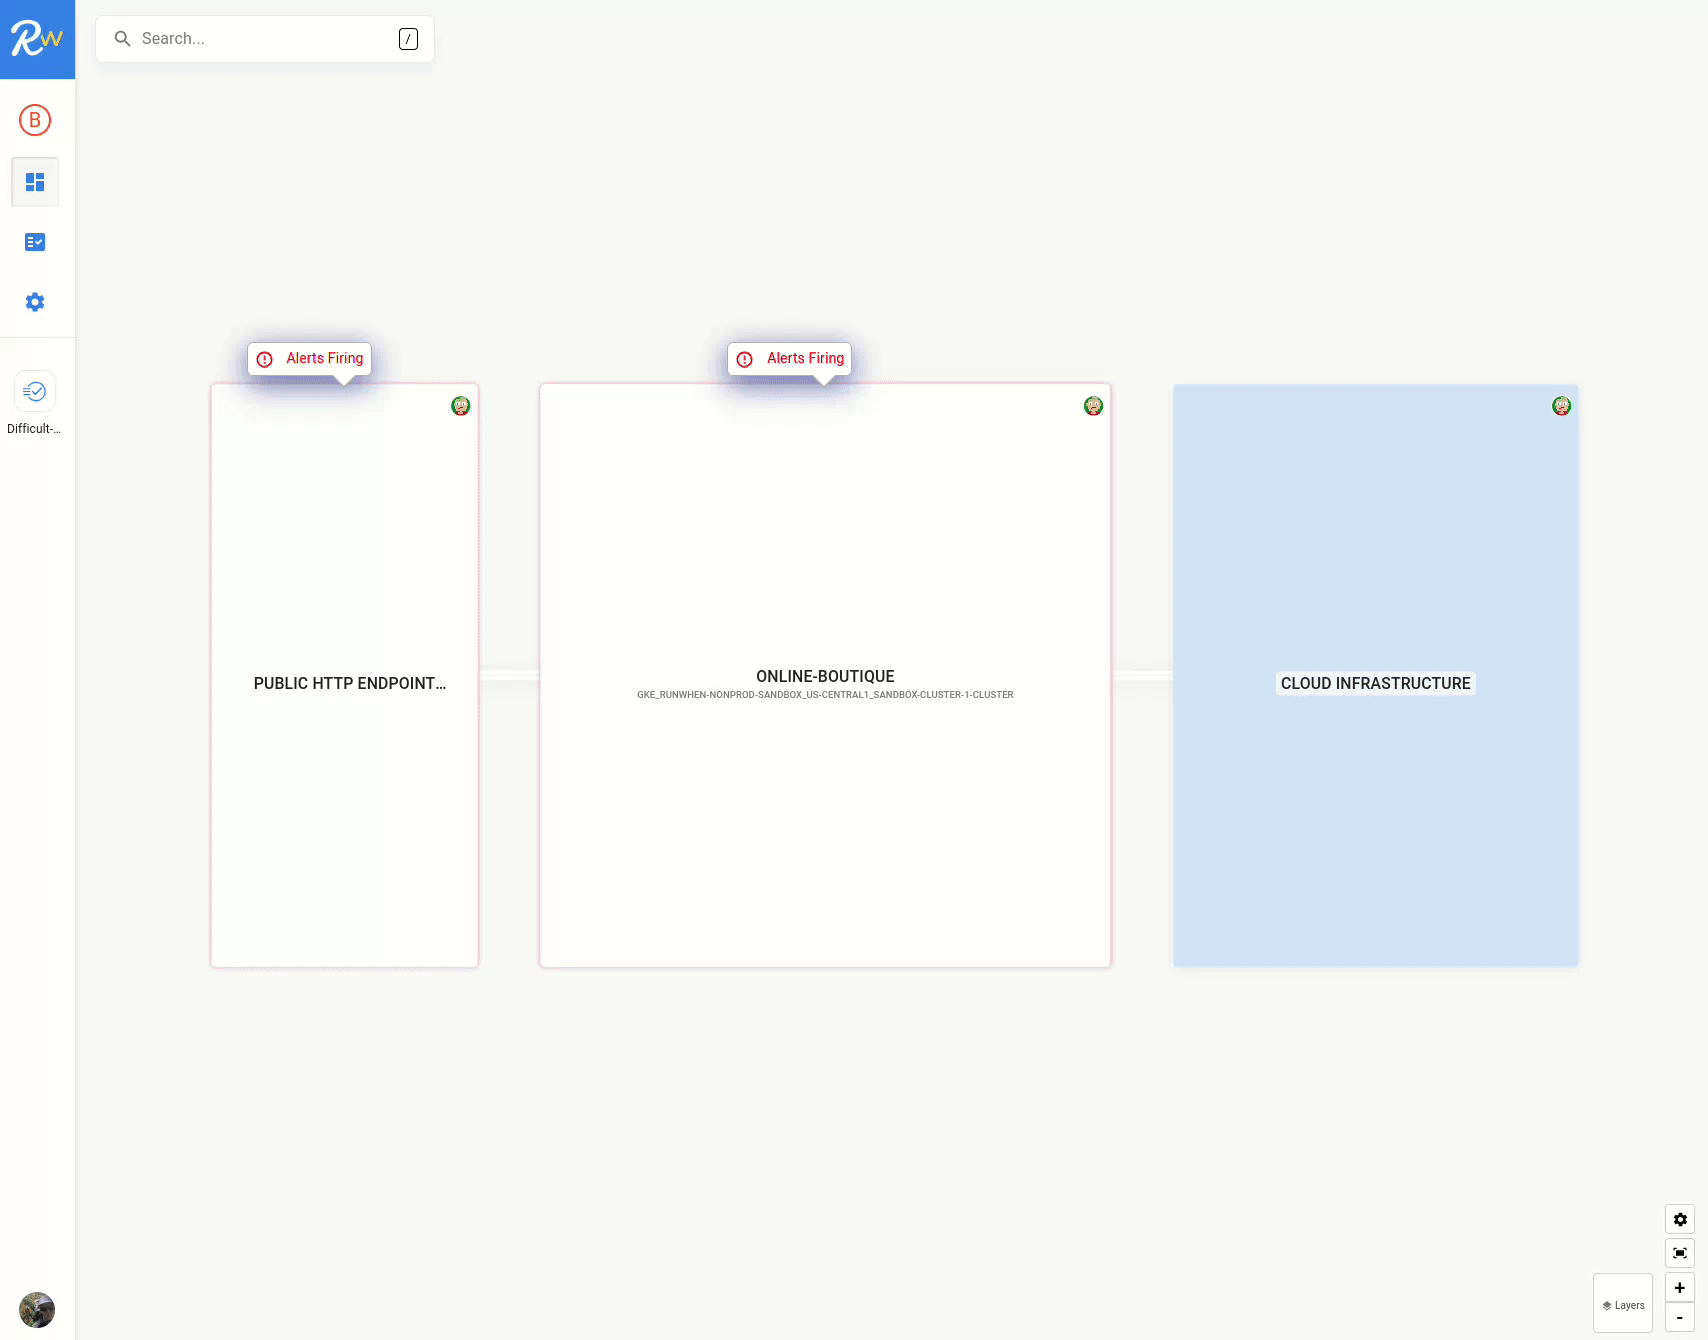Zoom in with the plus button
Image resolution: width=1708 pixels, height=1340 pixels.
1680,1288
